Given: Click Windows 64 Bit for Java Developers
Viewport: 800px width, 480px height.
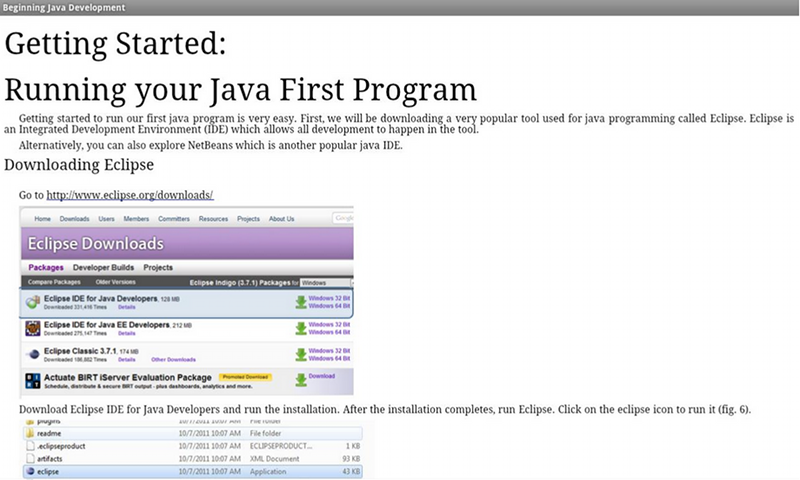Looking at the screenshot, I should 329,306.
